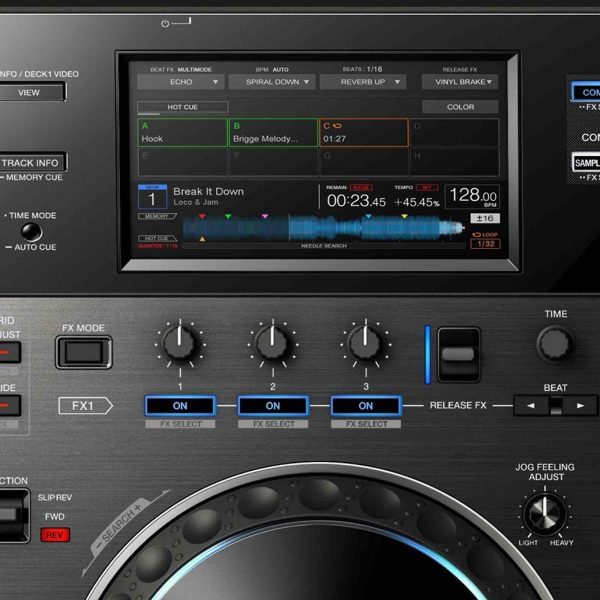The width and height of the screenshot is (600, 600).
Task: Toggle the FX 3 ON button
Action: click(366, 406)
